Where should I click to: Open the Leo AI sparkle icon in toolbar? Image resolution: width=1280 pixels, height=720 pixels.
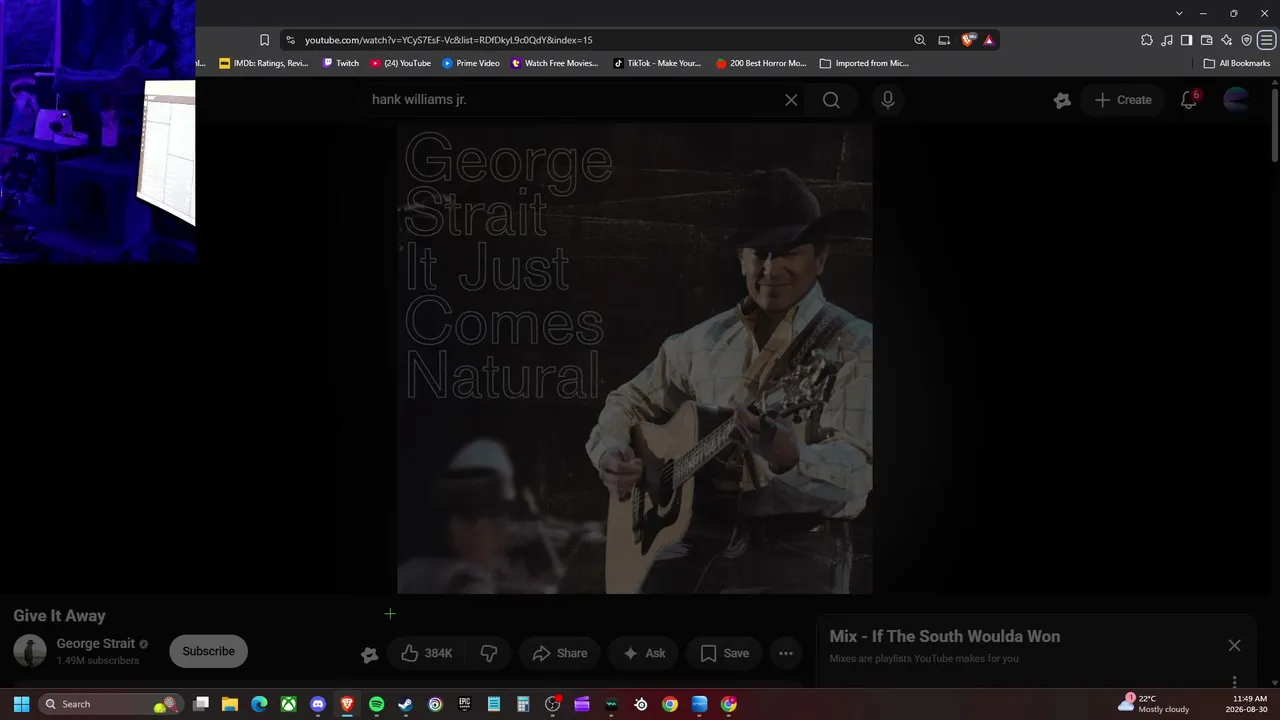point(1226,40)
